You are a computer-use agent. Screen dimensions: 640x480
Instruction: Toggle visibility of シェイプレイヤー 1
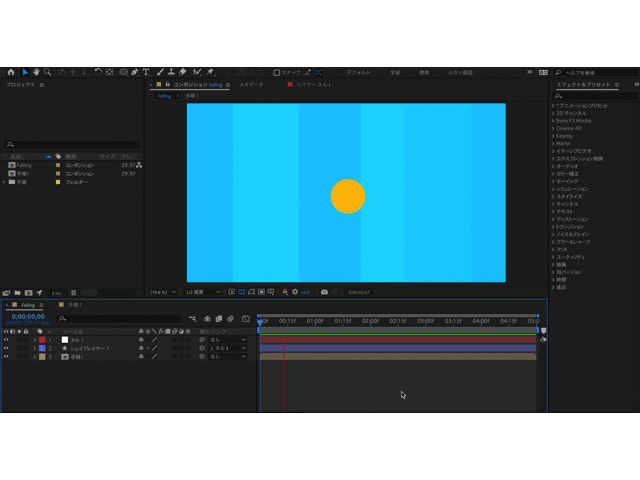[x=6, y=348]
